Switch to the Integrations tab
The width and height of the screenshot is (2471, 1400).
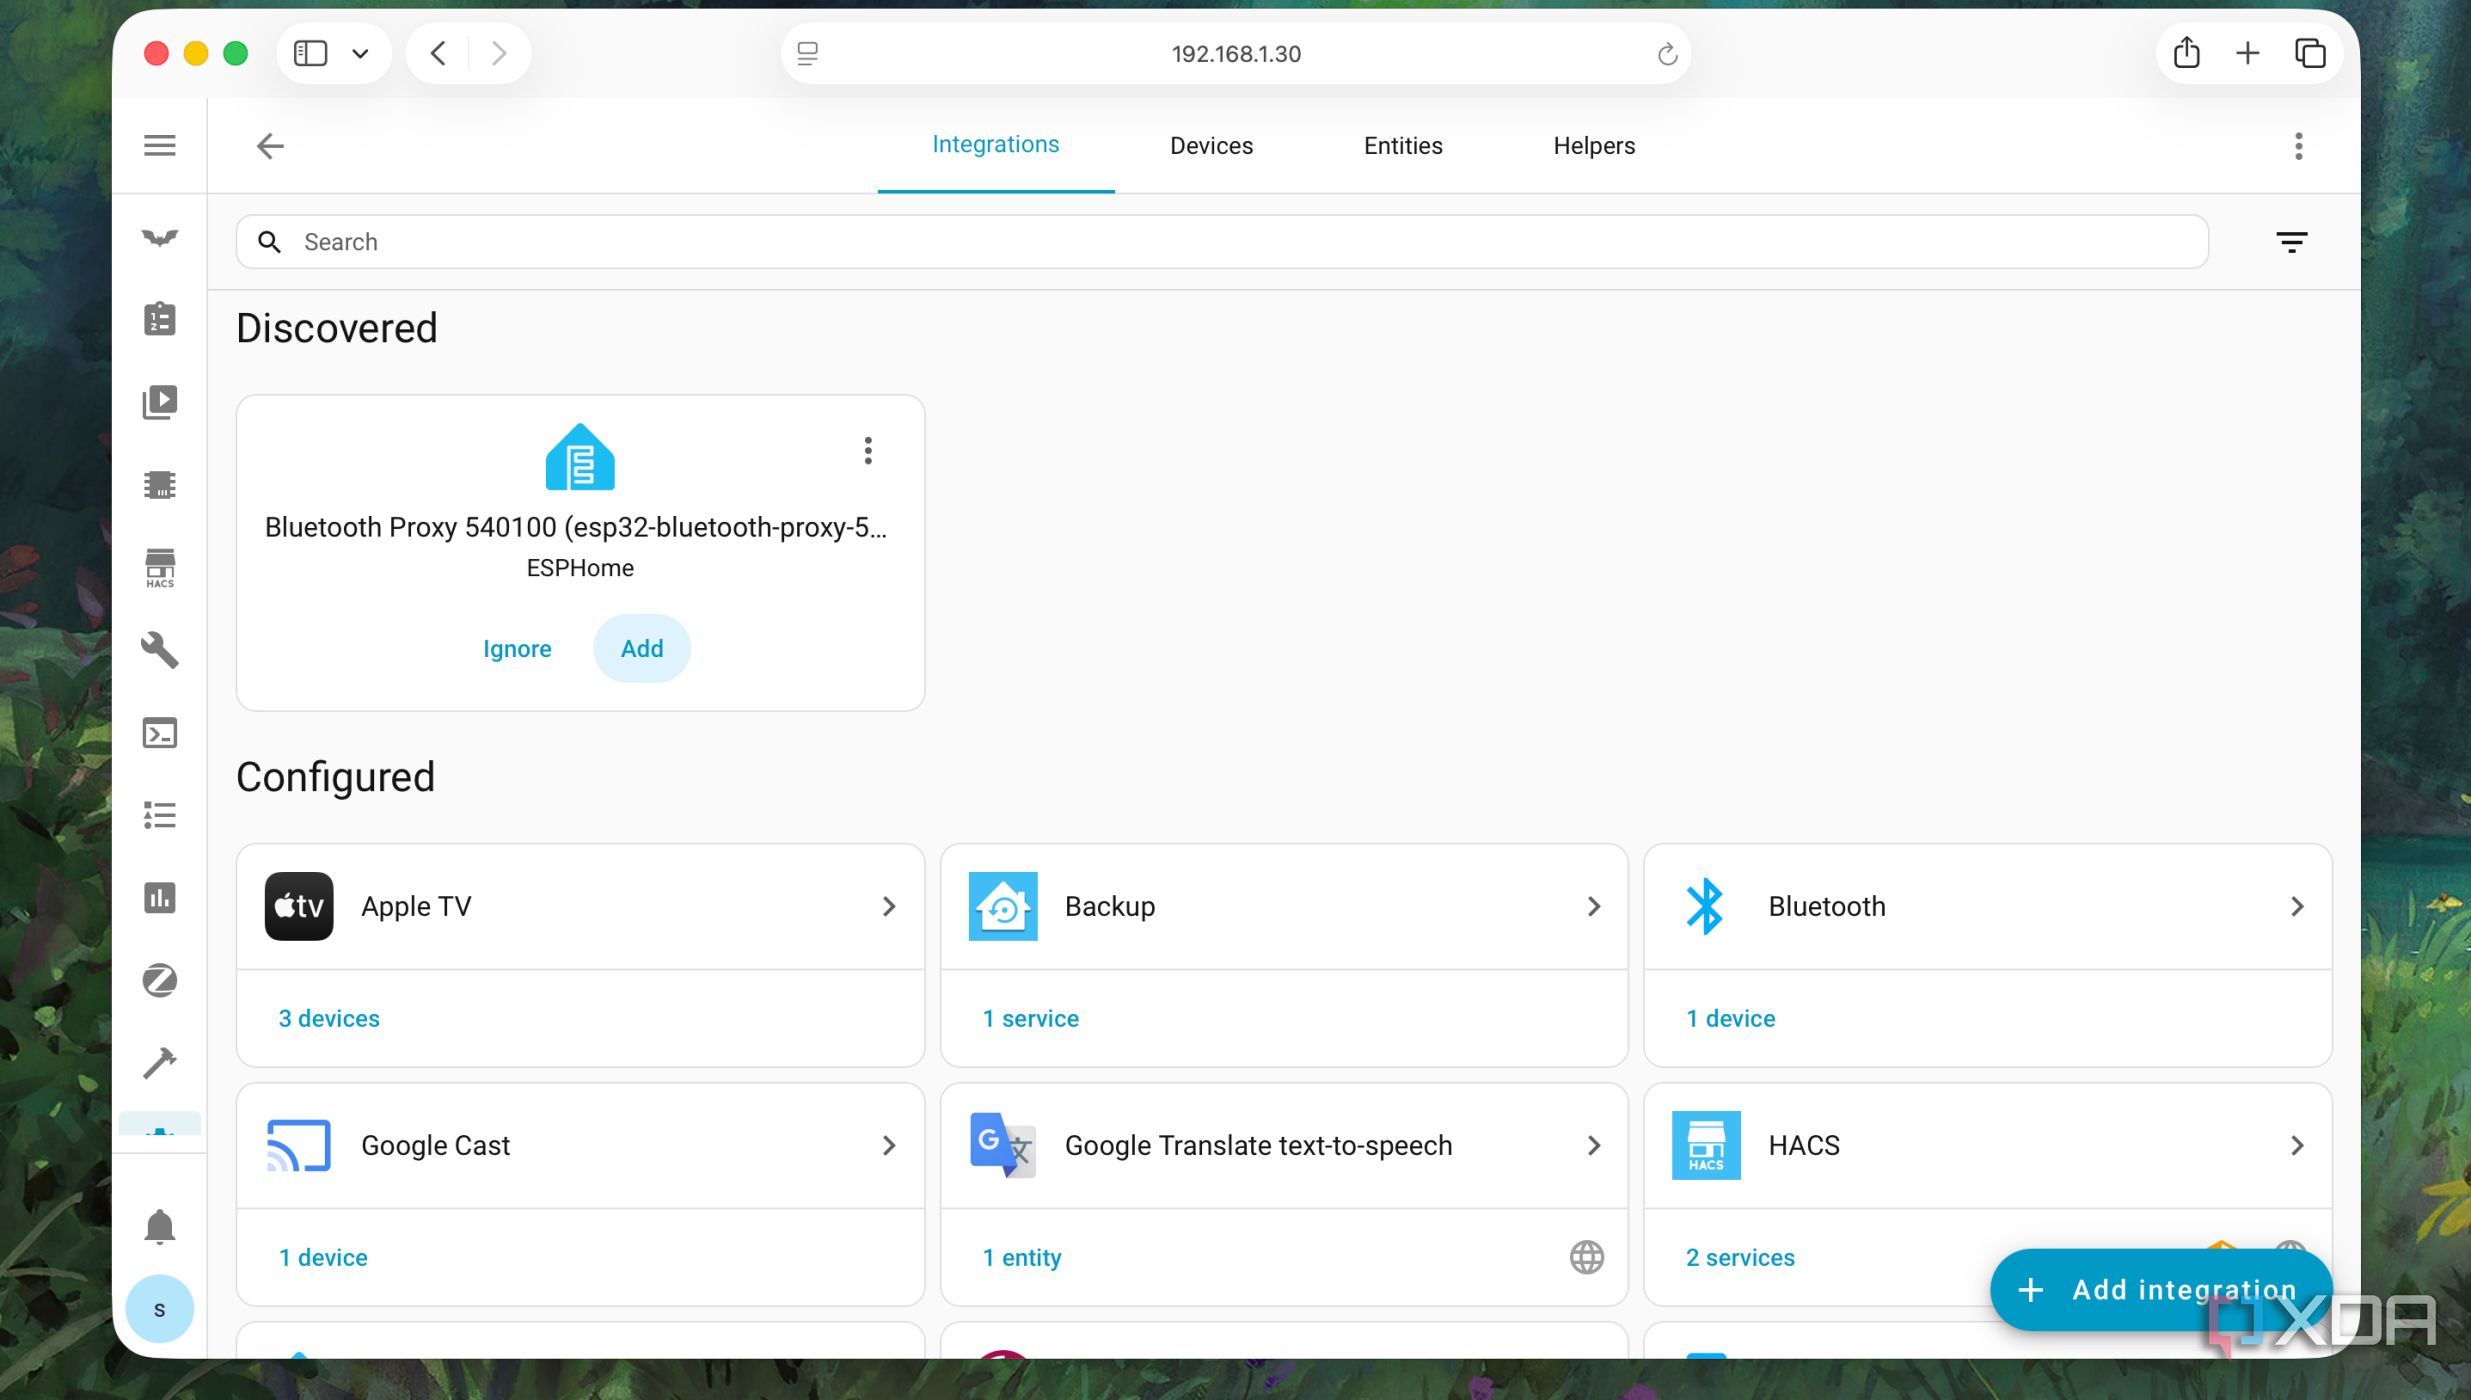pyautogui.click(x=995, y=145)
